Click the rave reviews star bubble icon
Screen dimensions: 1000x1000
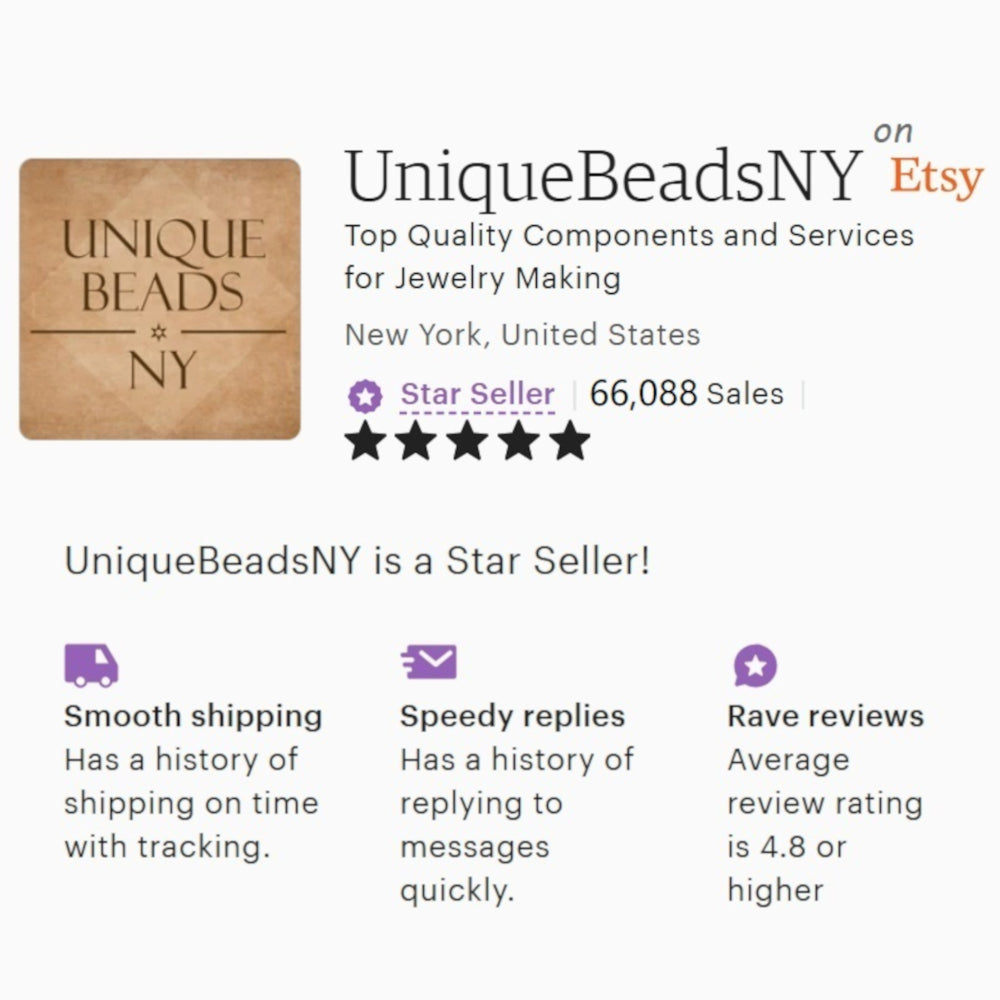click(x=755, y=665)
